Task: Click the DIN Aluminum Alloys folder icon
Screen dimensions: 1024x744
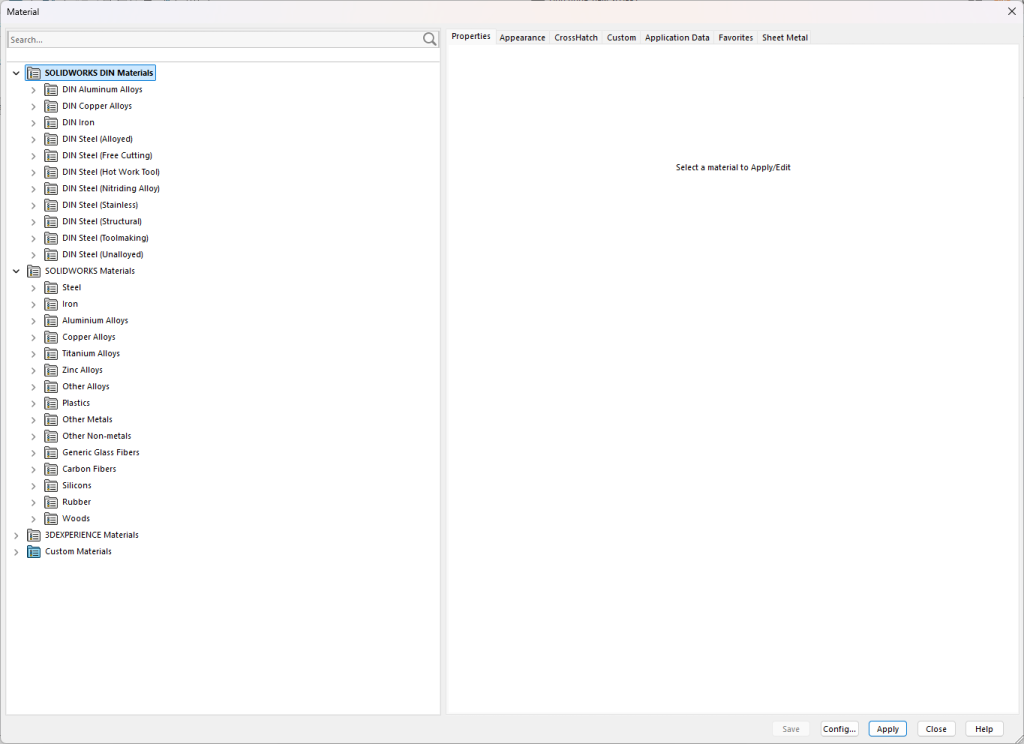Action: point(51,89)
